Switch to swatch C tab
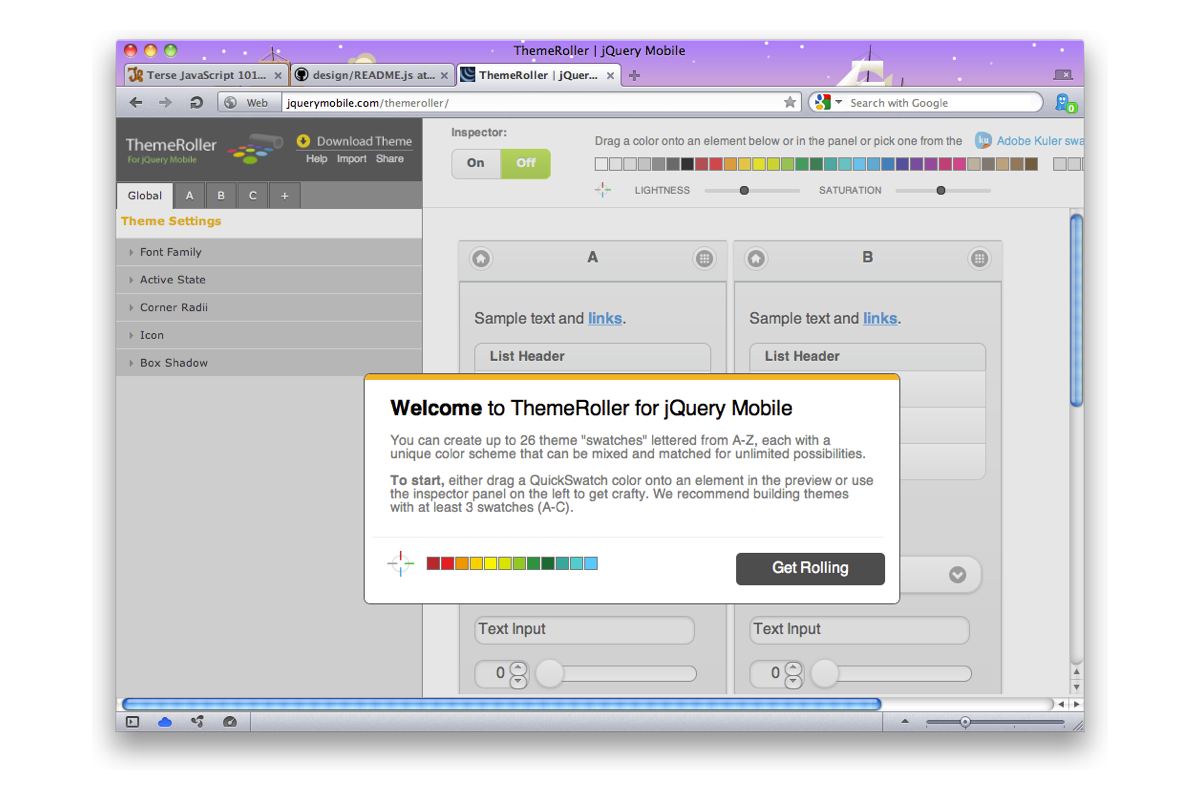This screenshot has width=1200, height=800. [253, 196]
